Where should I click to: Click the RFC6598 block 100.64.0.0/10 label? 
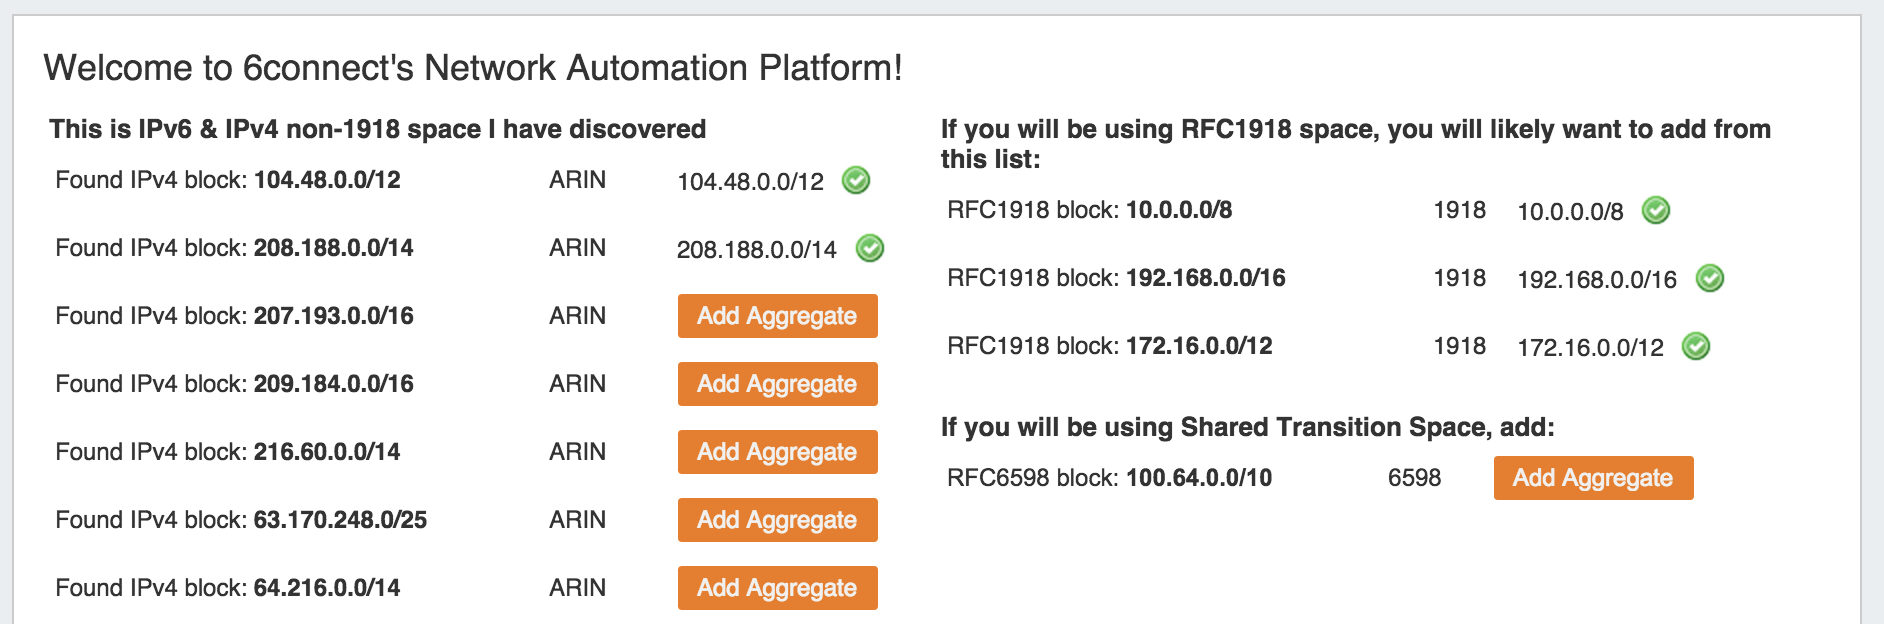coord(1109,478)
